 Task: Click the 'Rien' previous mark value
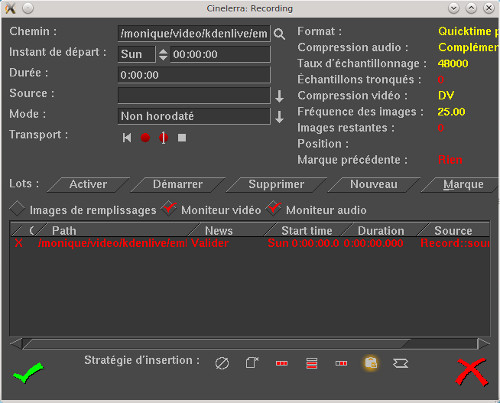pyautogui.click(x=450, y=160)
